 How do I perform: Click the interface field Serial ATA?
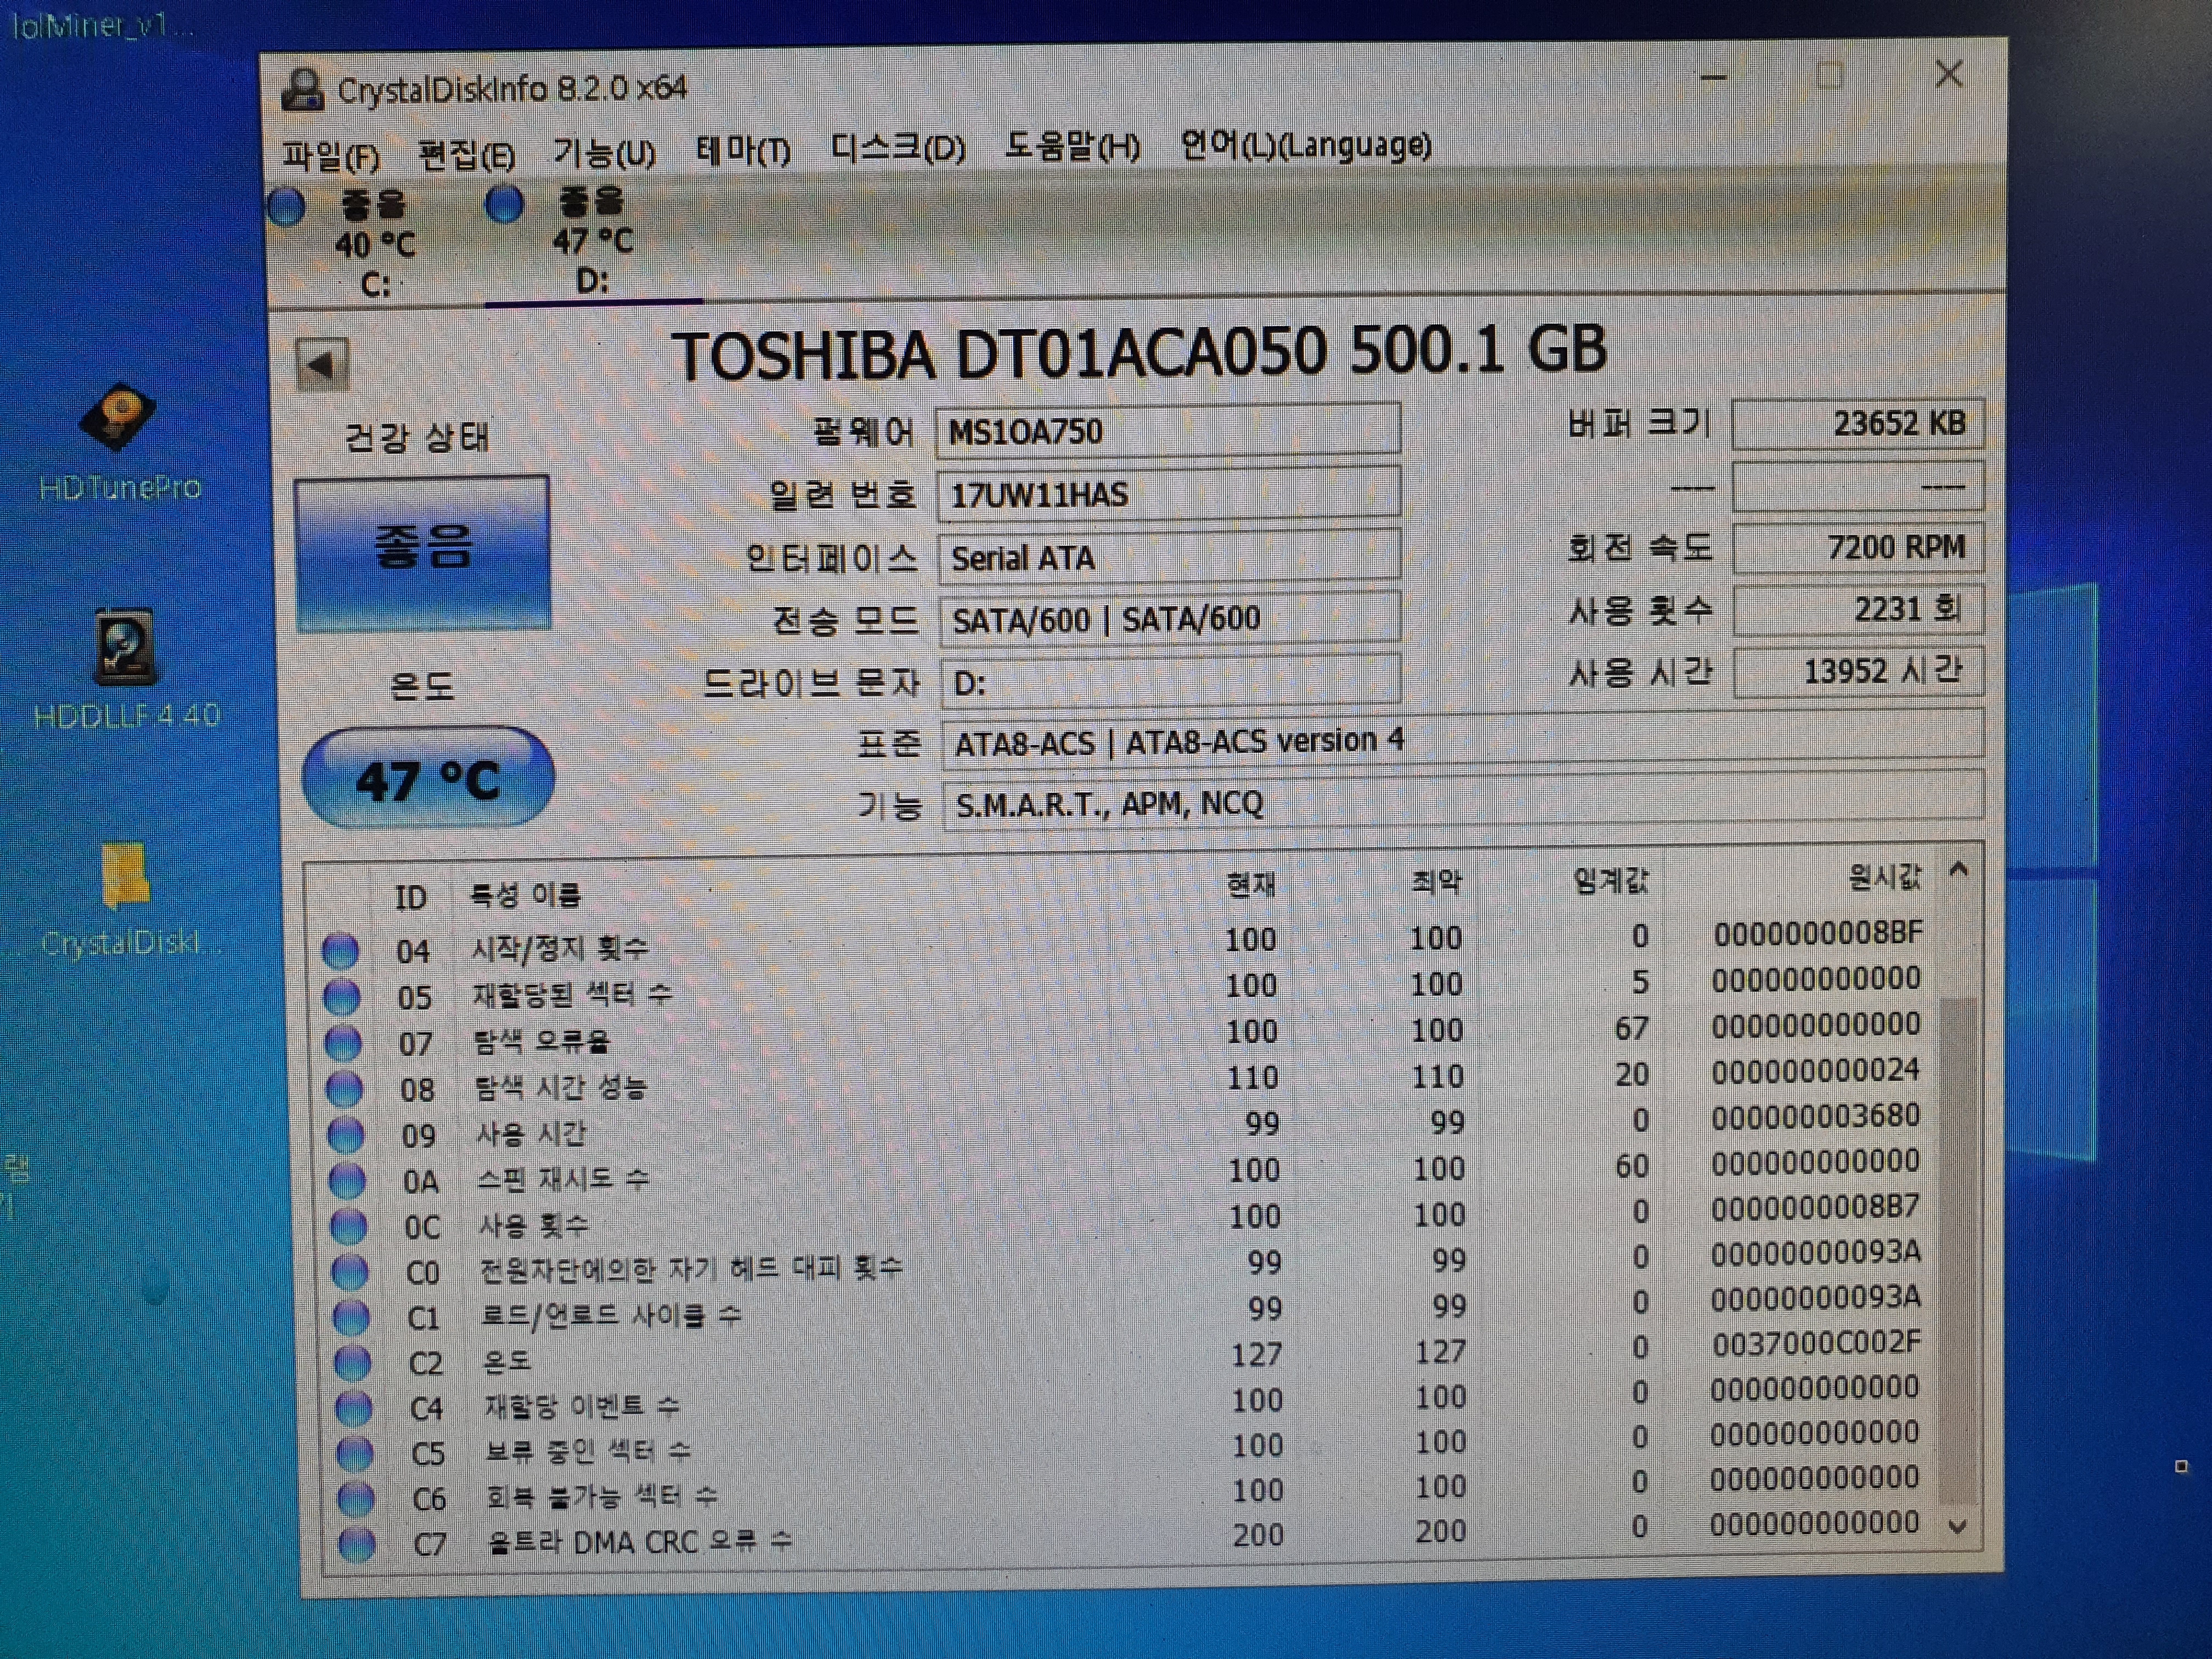[x=1169, y=557]
